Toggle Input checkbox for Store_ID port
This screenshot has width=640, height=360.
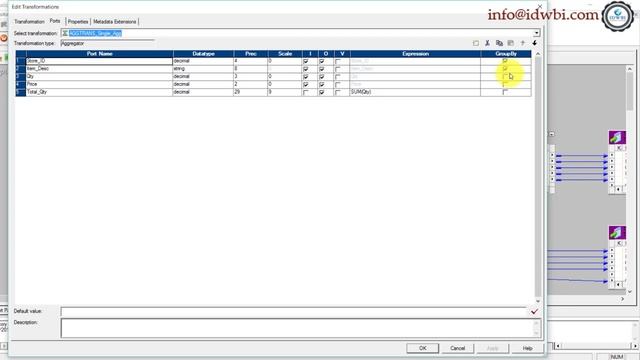click(306, 61)
